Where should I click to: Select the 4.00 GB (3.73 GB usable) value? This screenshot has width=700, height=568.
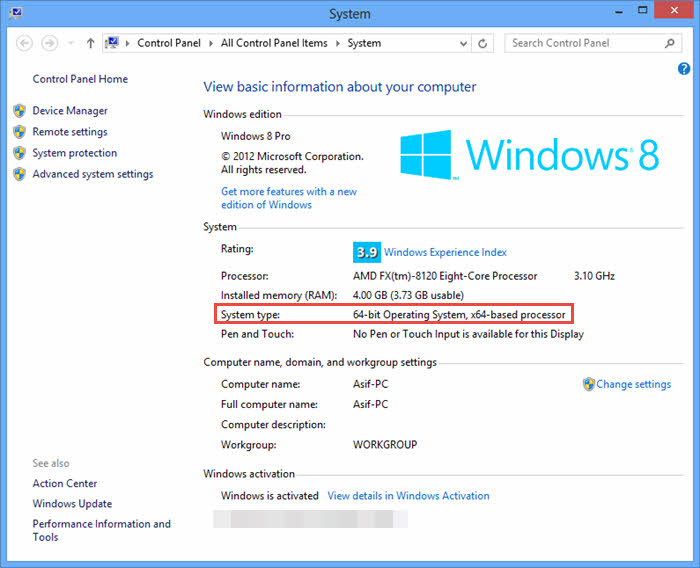[x=408, y=295]
